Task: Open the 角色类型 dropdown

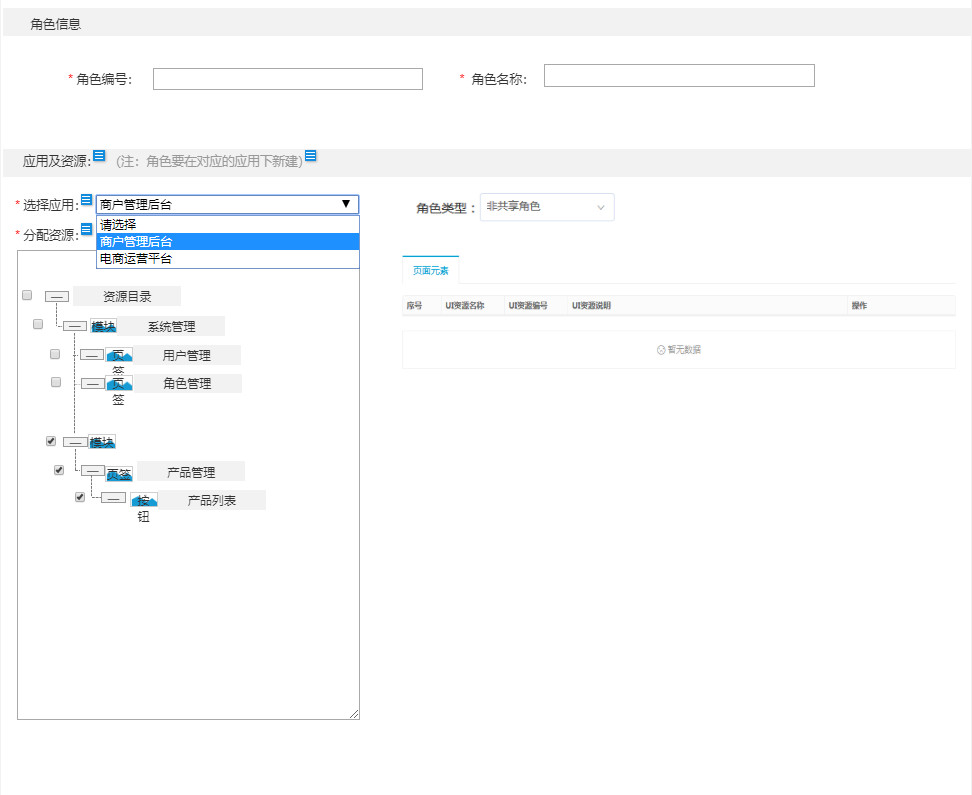Action: [x=547, y=207]
